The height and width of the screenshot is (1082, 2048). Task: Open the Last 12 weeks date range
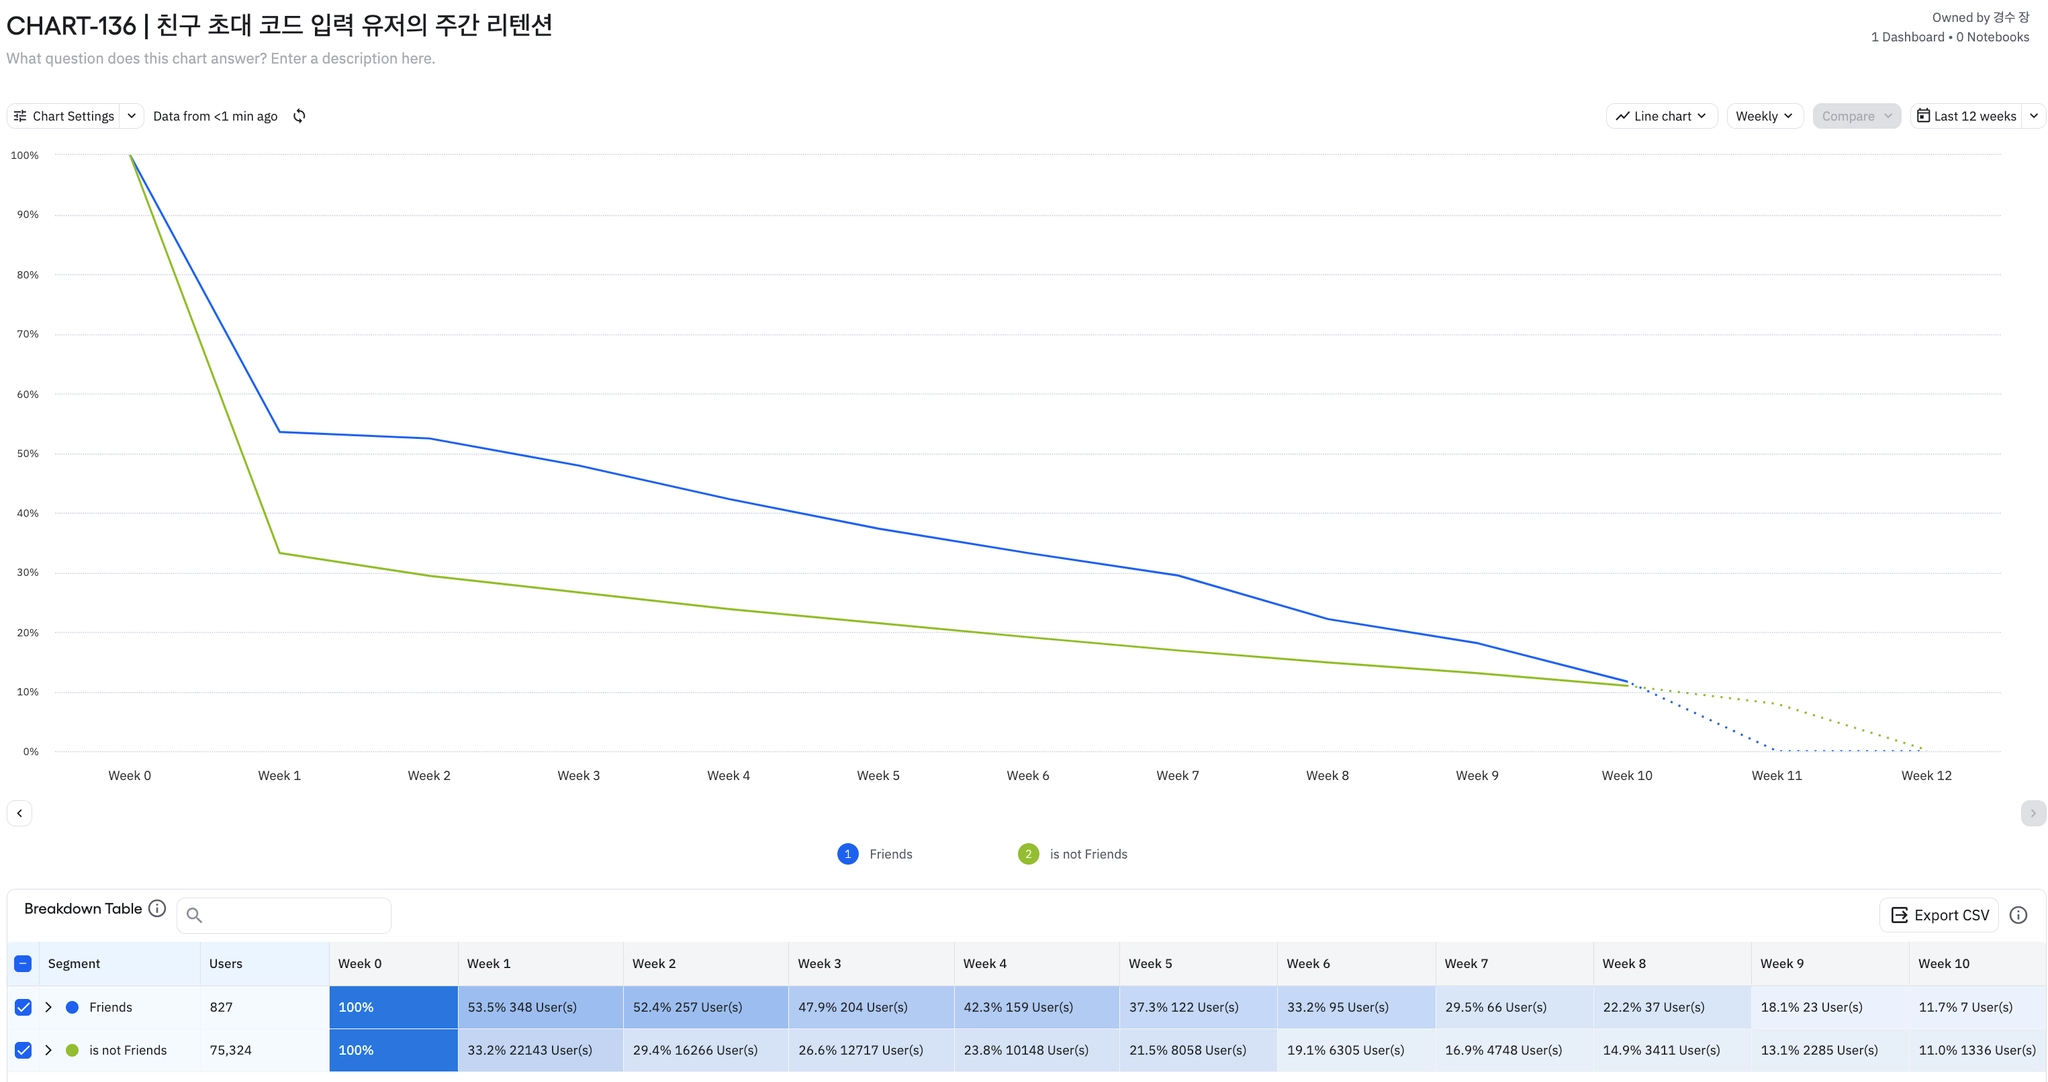point(1966,116)
